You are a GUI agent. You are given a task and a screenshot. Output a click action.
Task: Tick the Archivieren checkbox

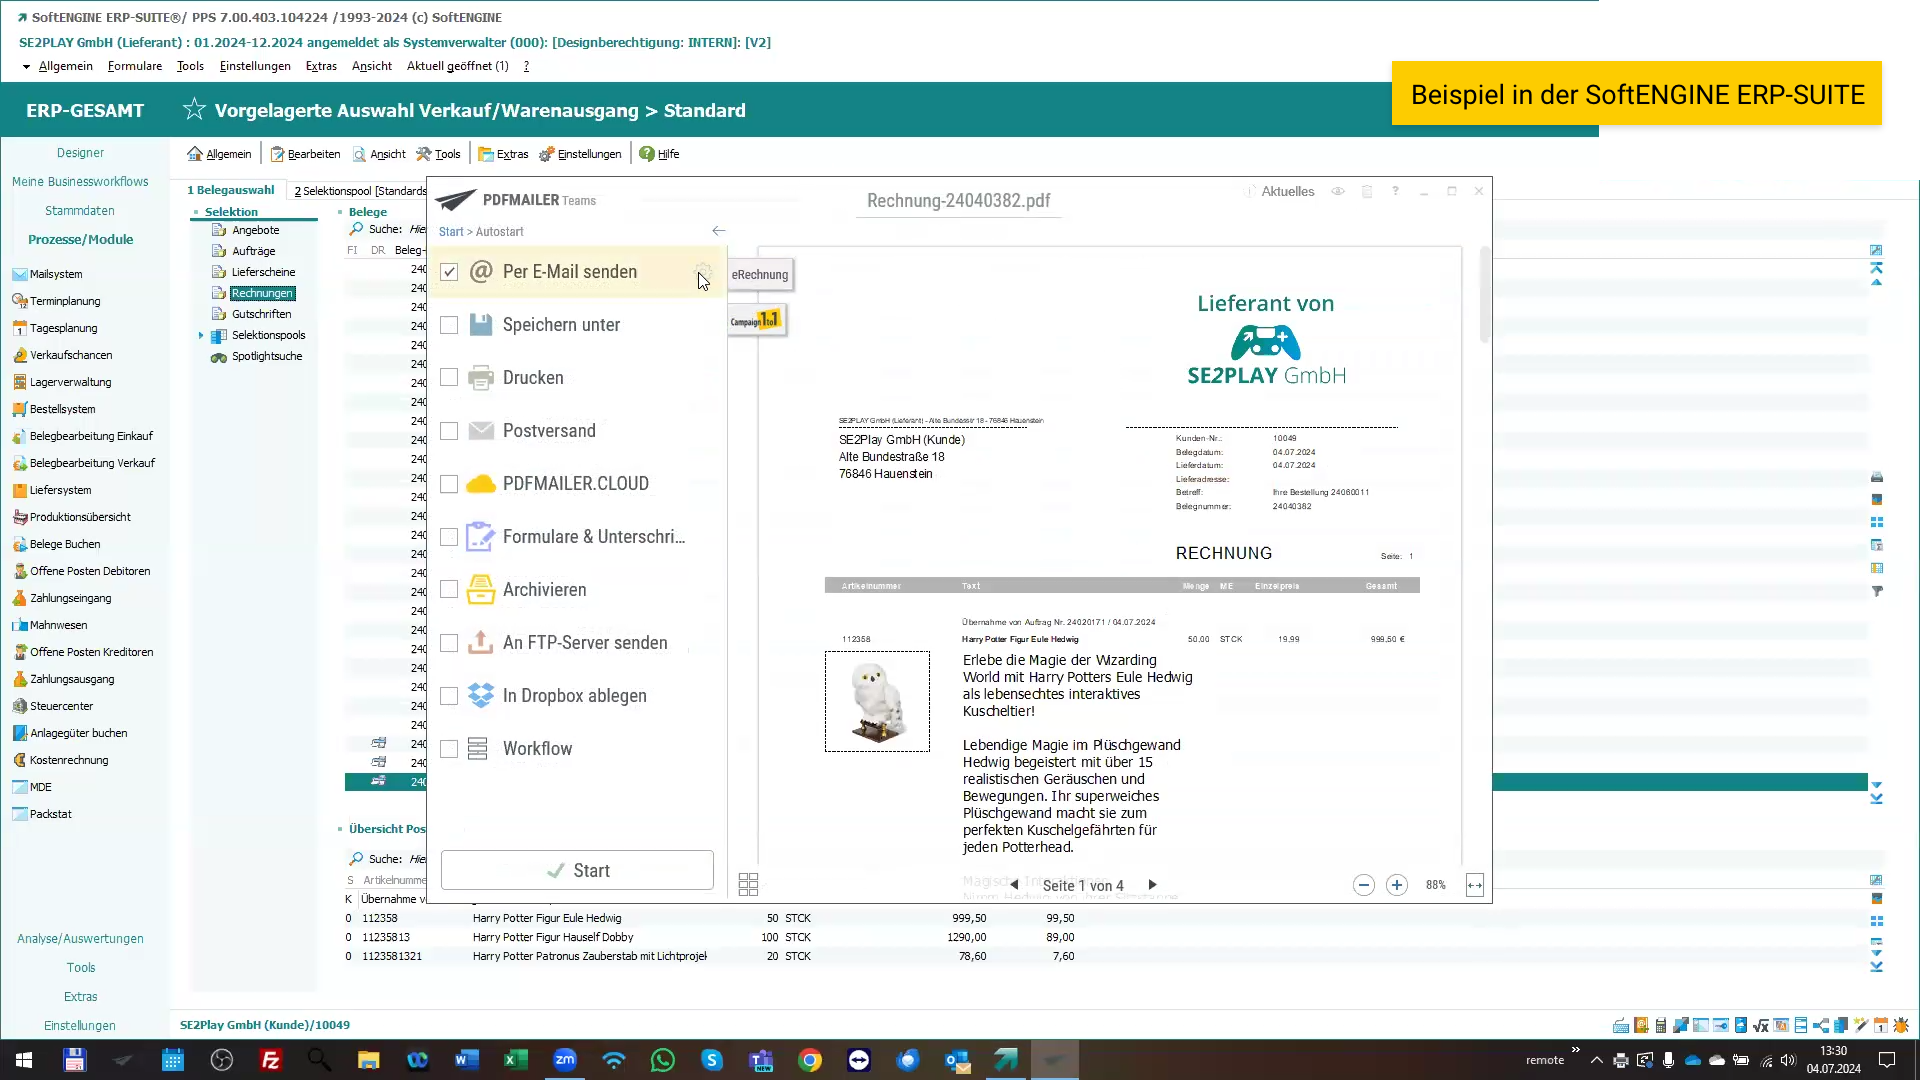pos(449,590)
